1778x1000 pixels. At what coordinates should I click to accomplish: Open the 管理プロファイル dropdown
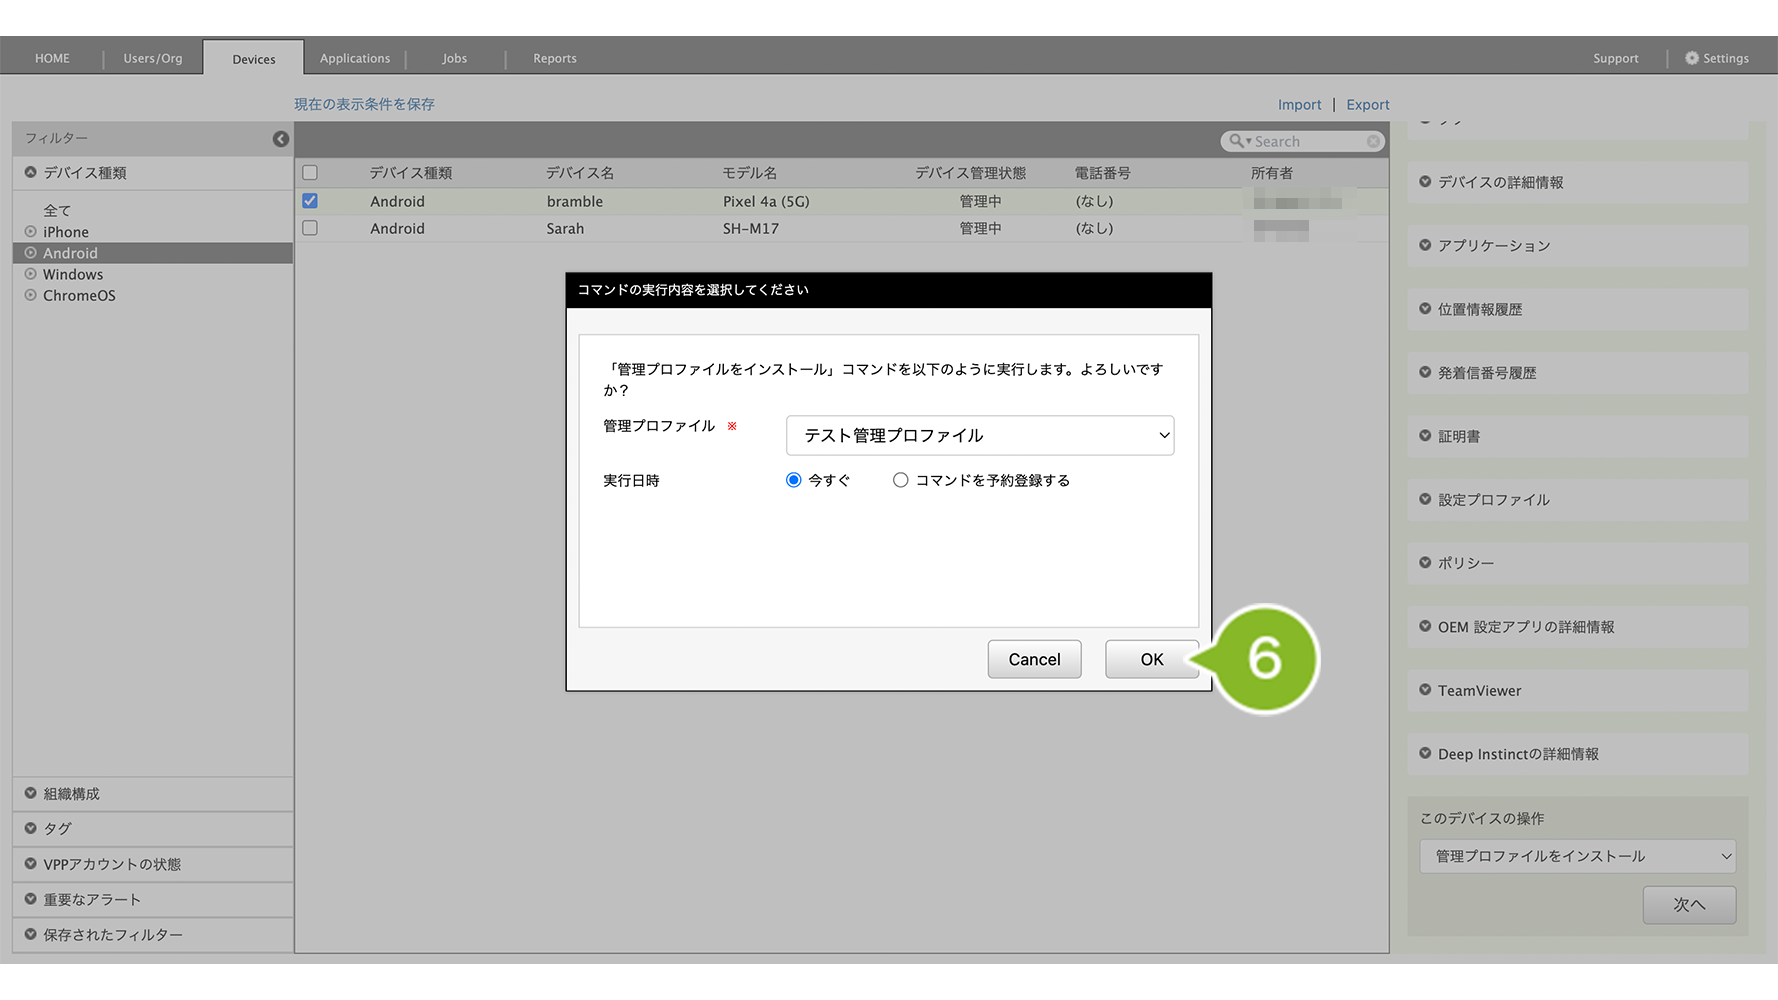(x=980, y=435)
